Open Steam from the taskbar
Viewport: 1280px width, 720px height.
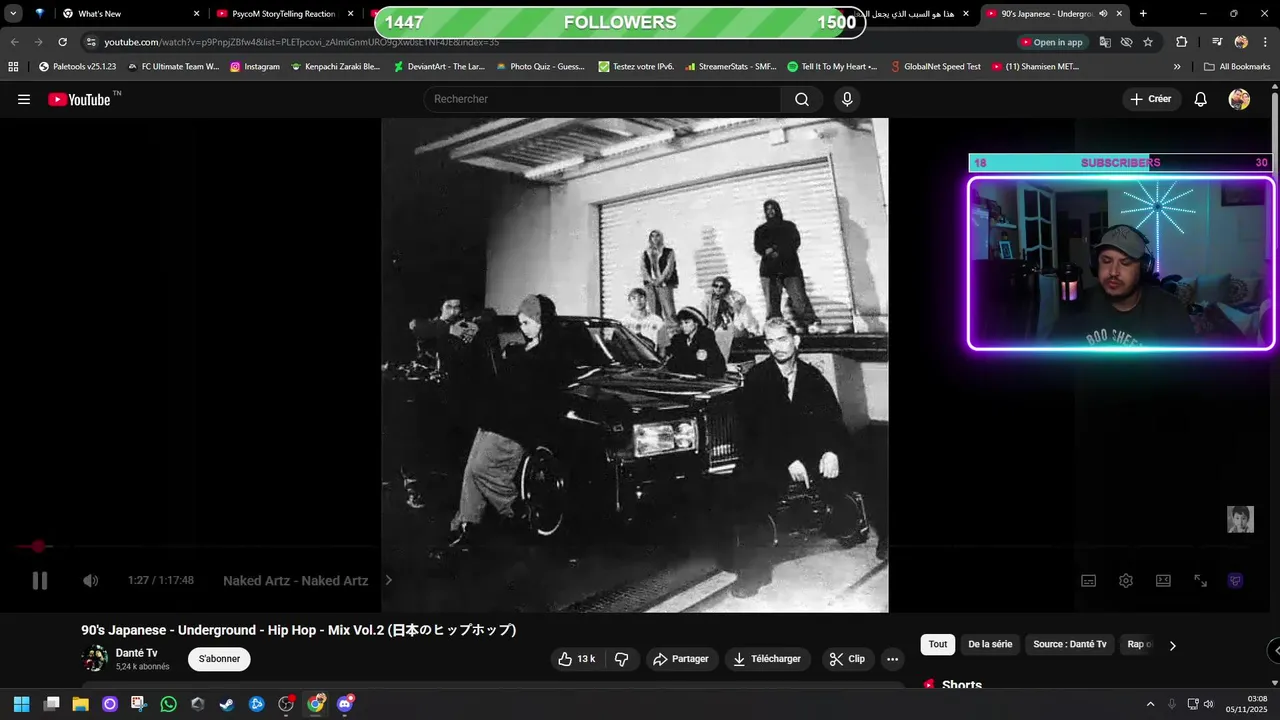(227, 704)
